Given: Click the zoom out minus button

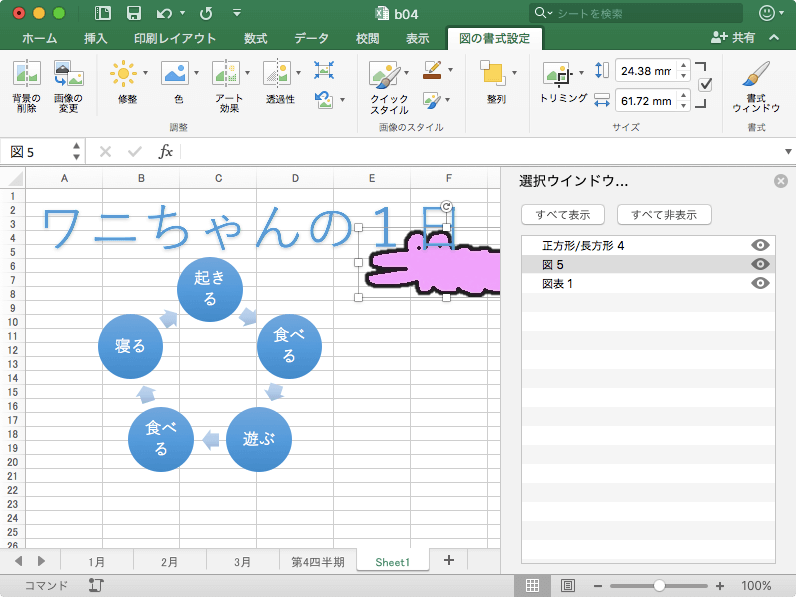Looking at the screenshot, I should coord(598,586).
